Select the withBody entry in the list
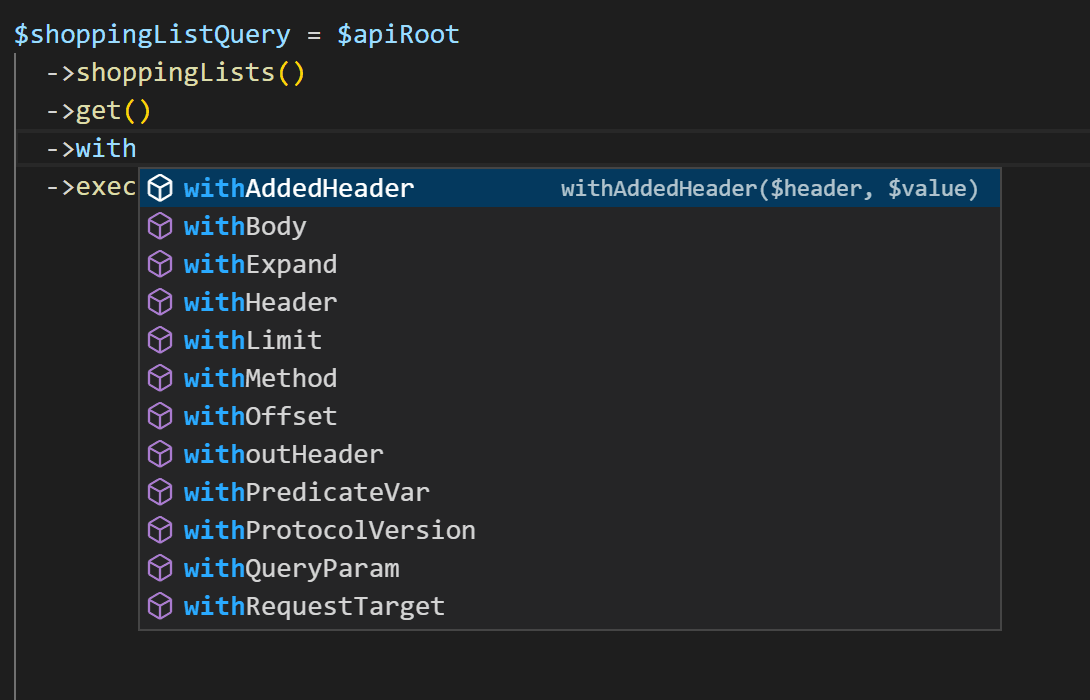1090x700 pixels. coord(244,226)
